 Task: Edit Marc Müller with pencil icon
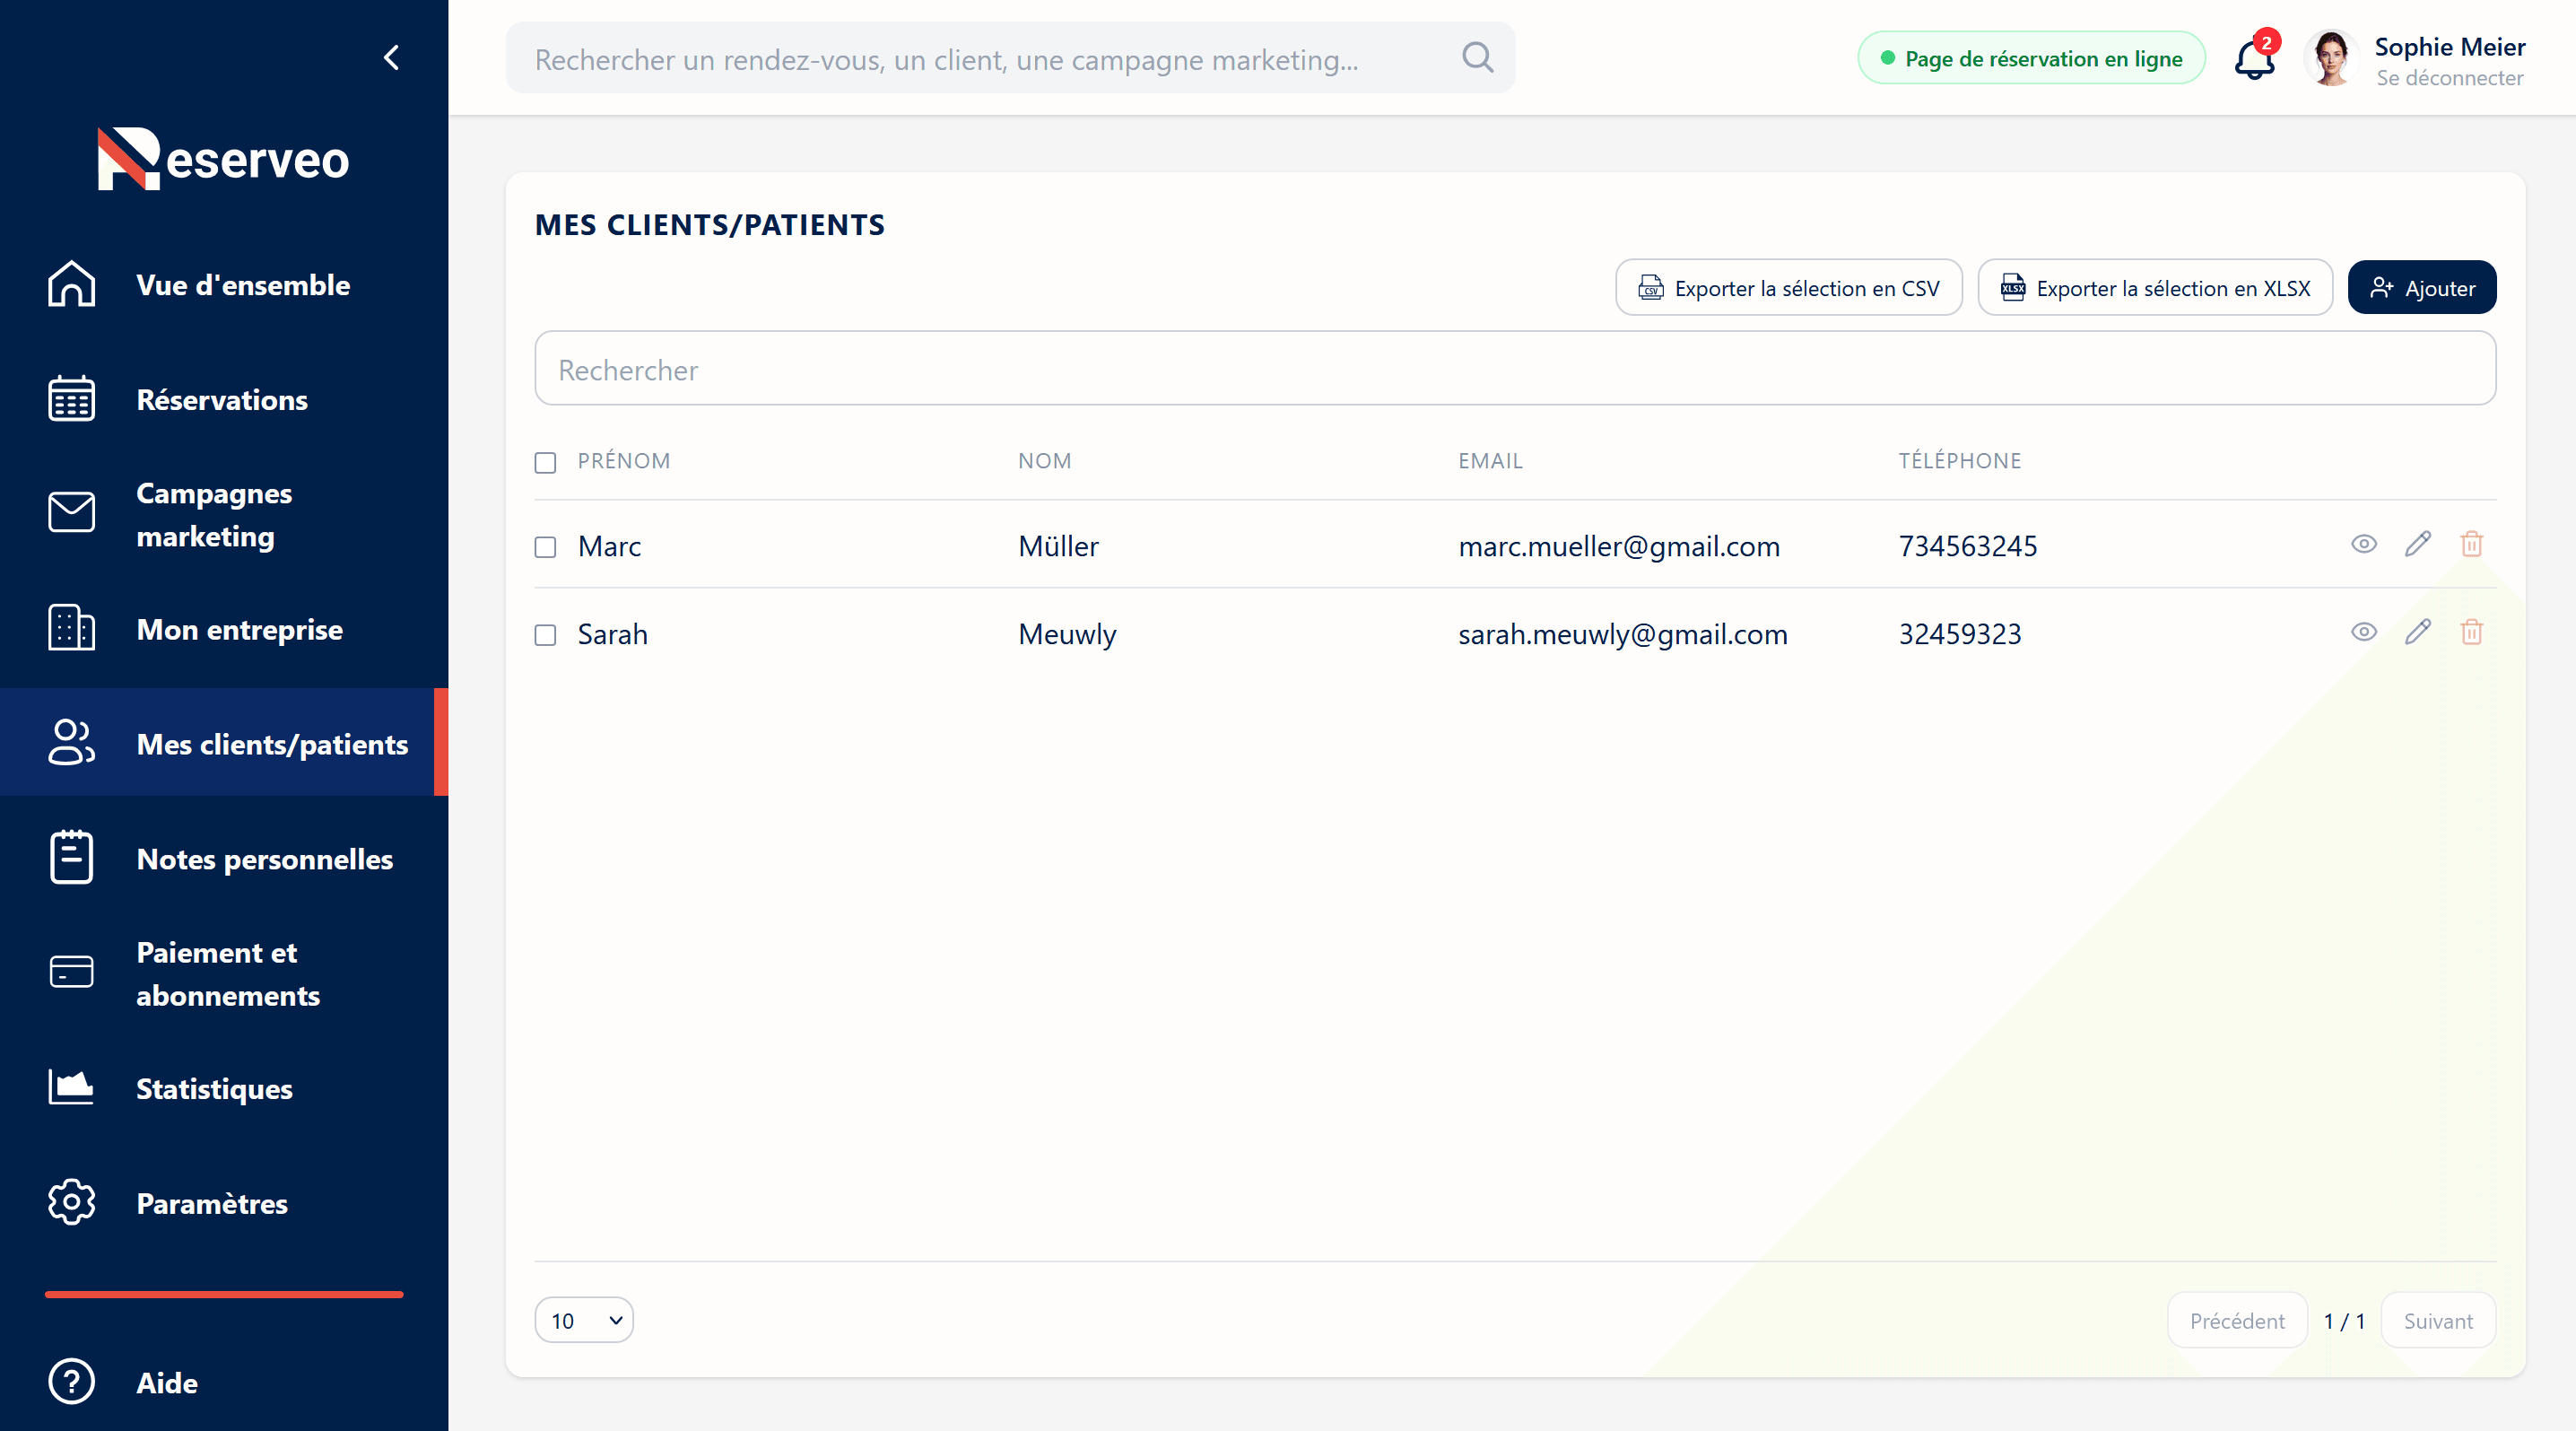click(2418, 544)
